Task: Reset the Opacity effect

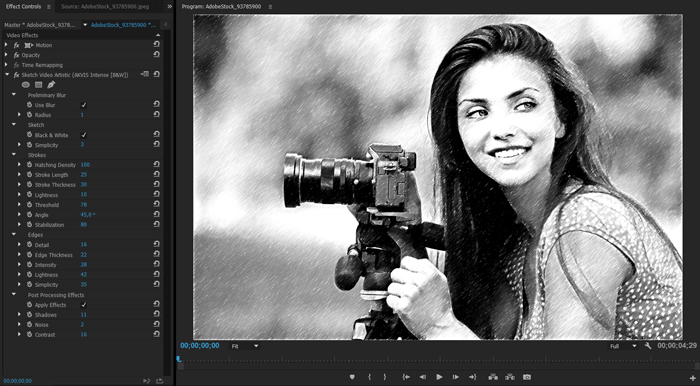Action: [x=157, y=54]
